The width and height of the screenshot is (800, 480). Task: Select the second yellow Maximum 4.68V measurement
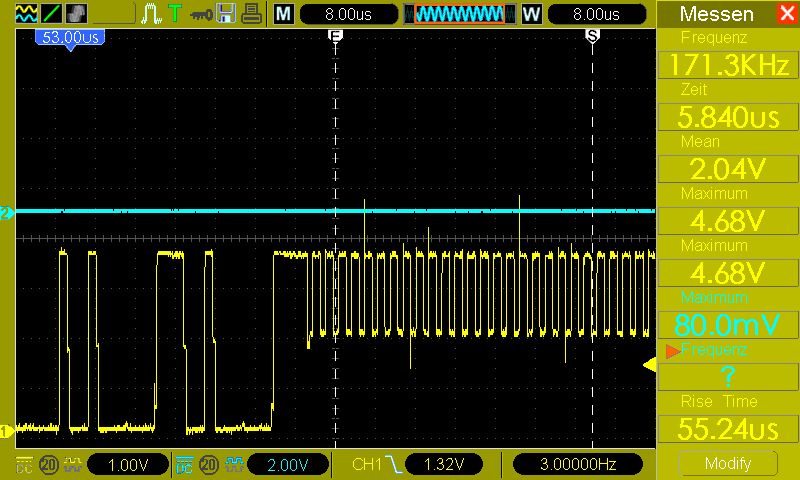click(728, 274)
